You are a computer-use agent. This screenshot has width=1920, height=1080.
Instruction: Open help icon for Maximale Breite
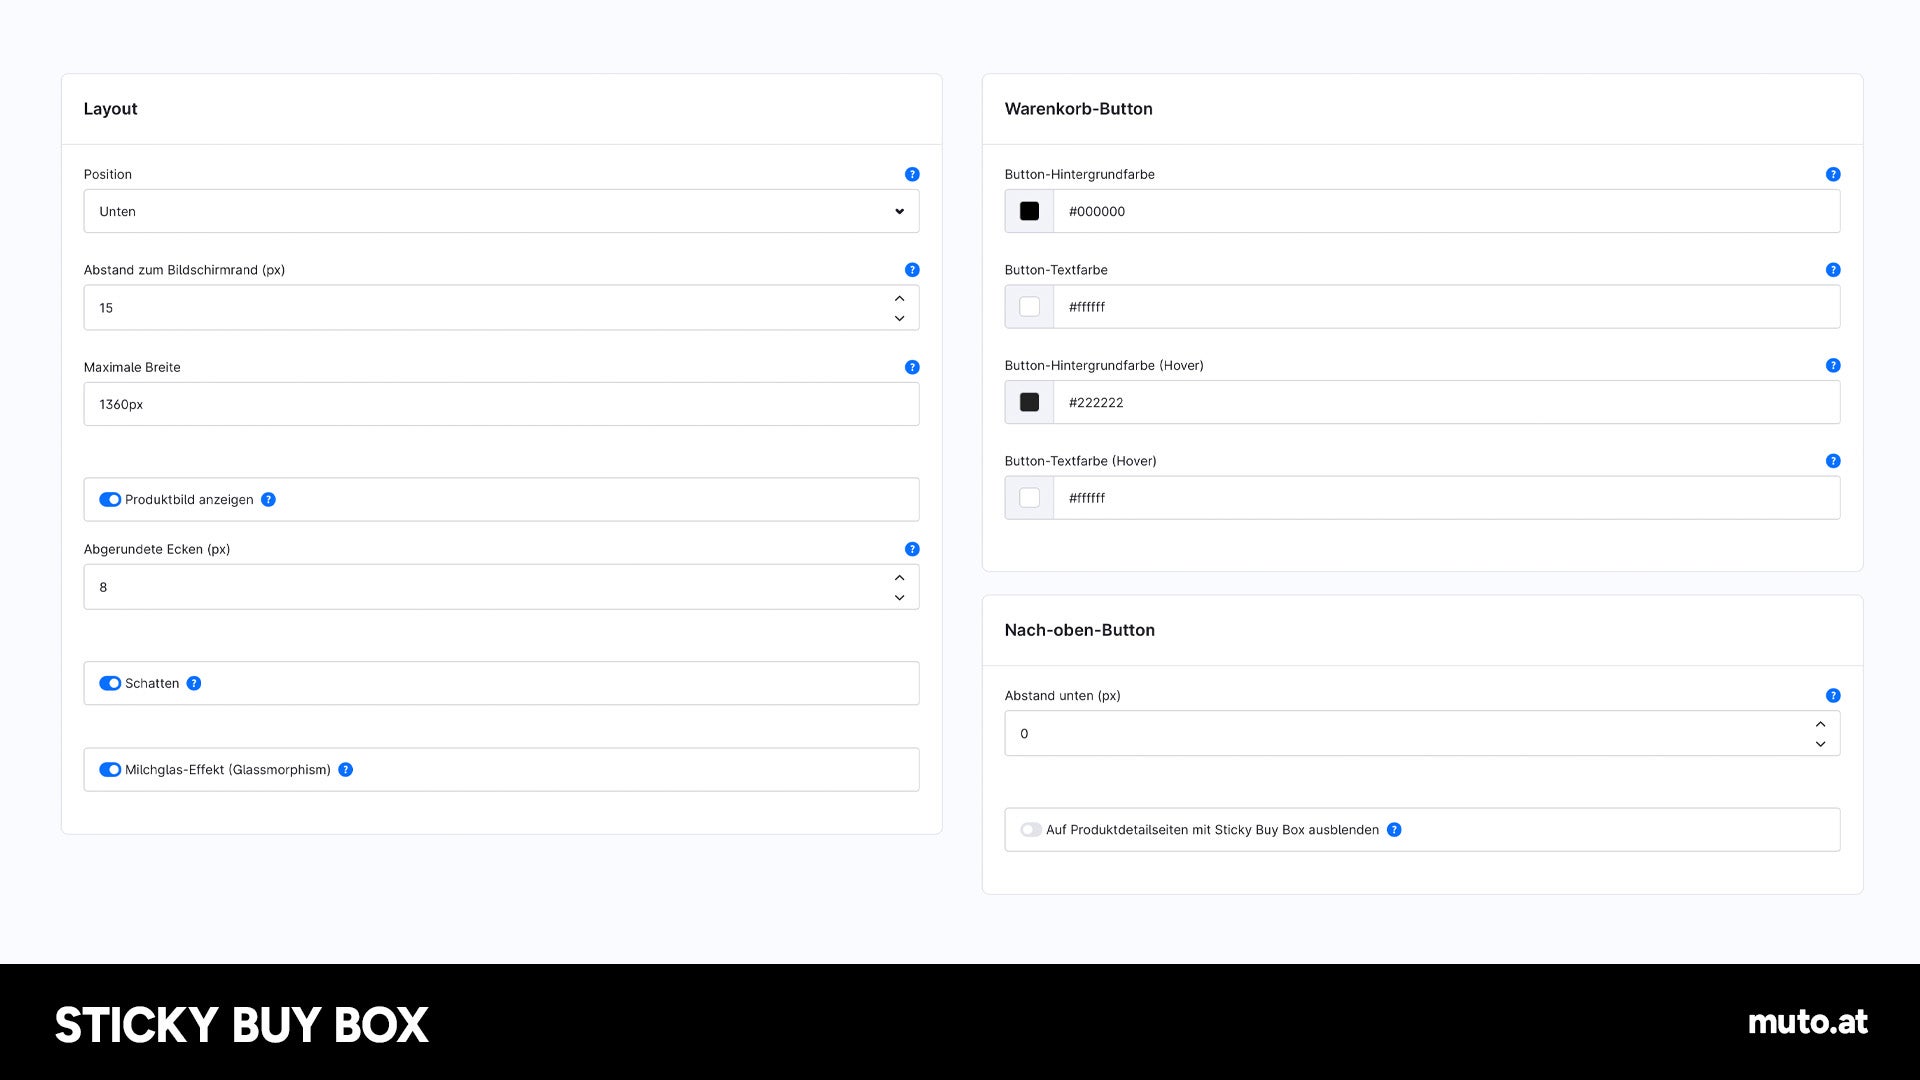tap(912, 367)
